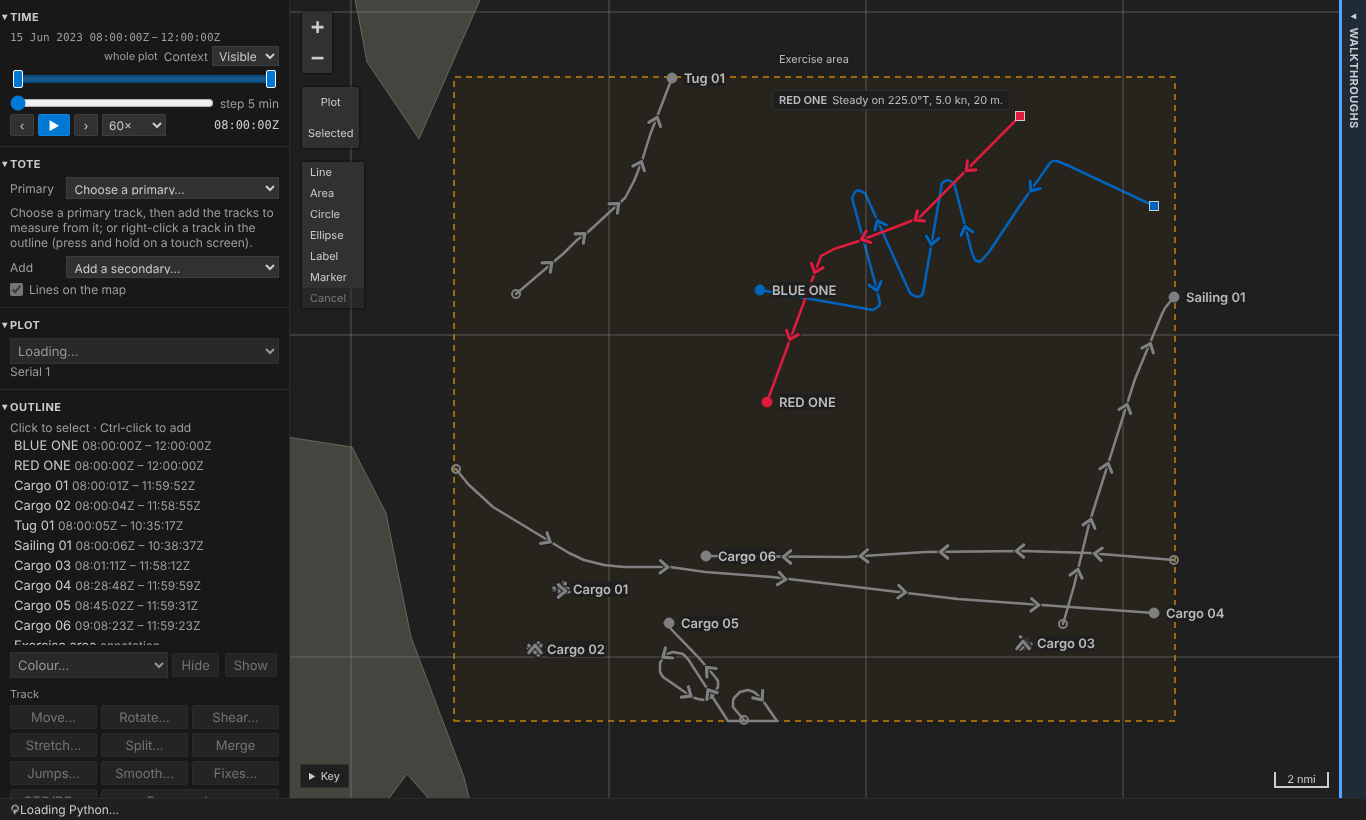The height and width of the screenshot is (820, 1366).
Task: Select Tug 01 in the outline list
Action: coord(98,525)
